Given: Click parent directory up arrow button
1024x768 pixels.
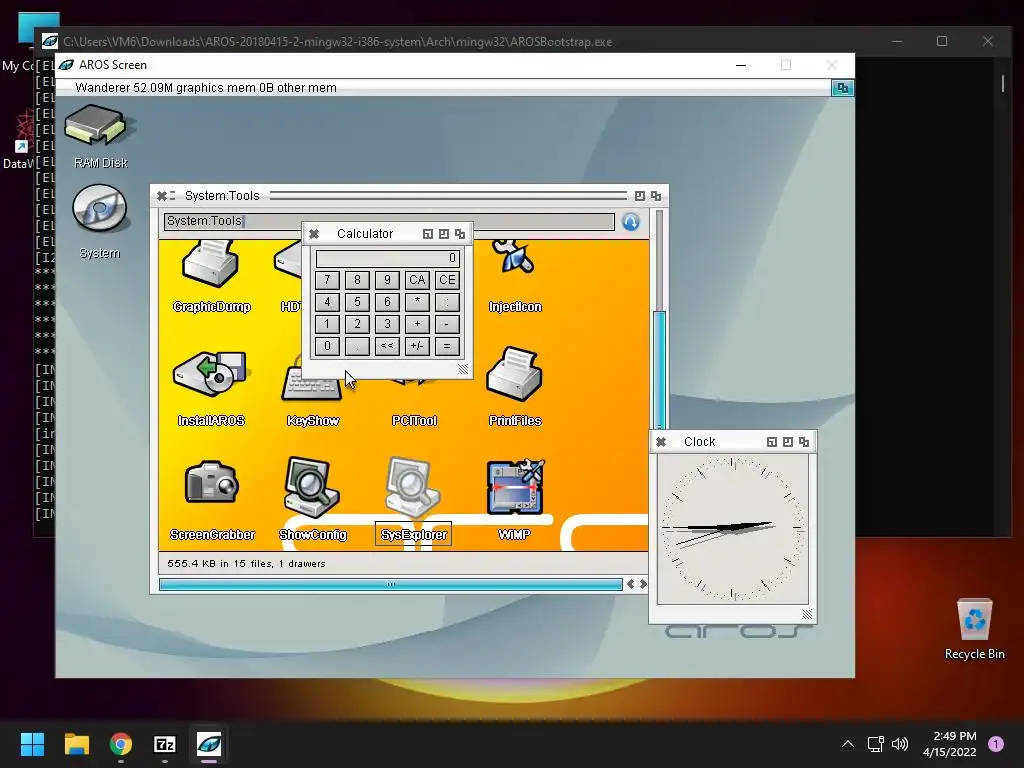Looking at the screenshot, I should tap(631, 222).
